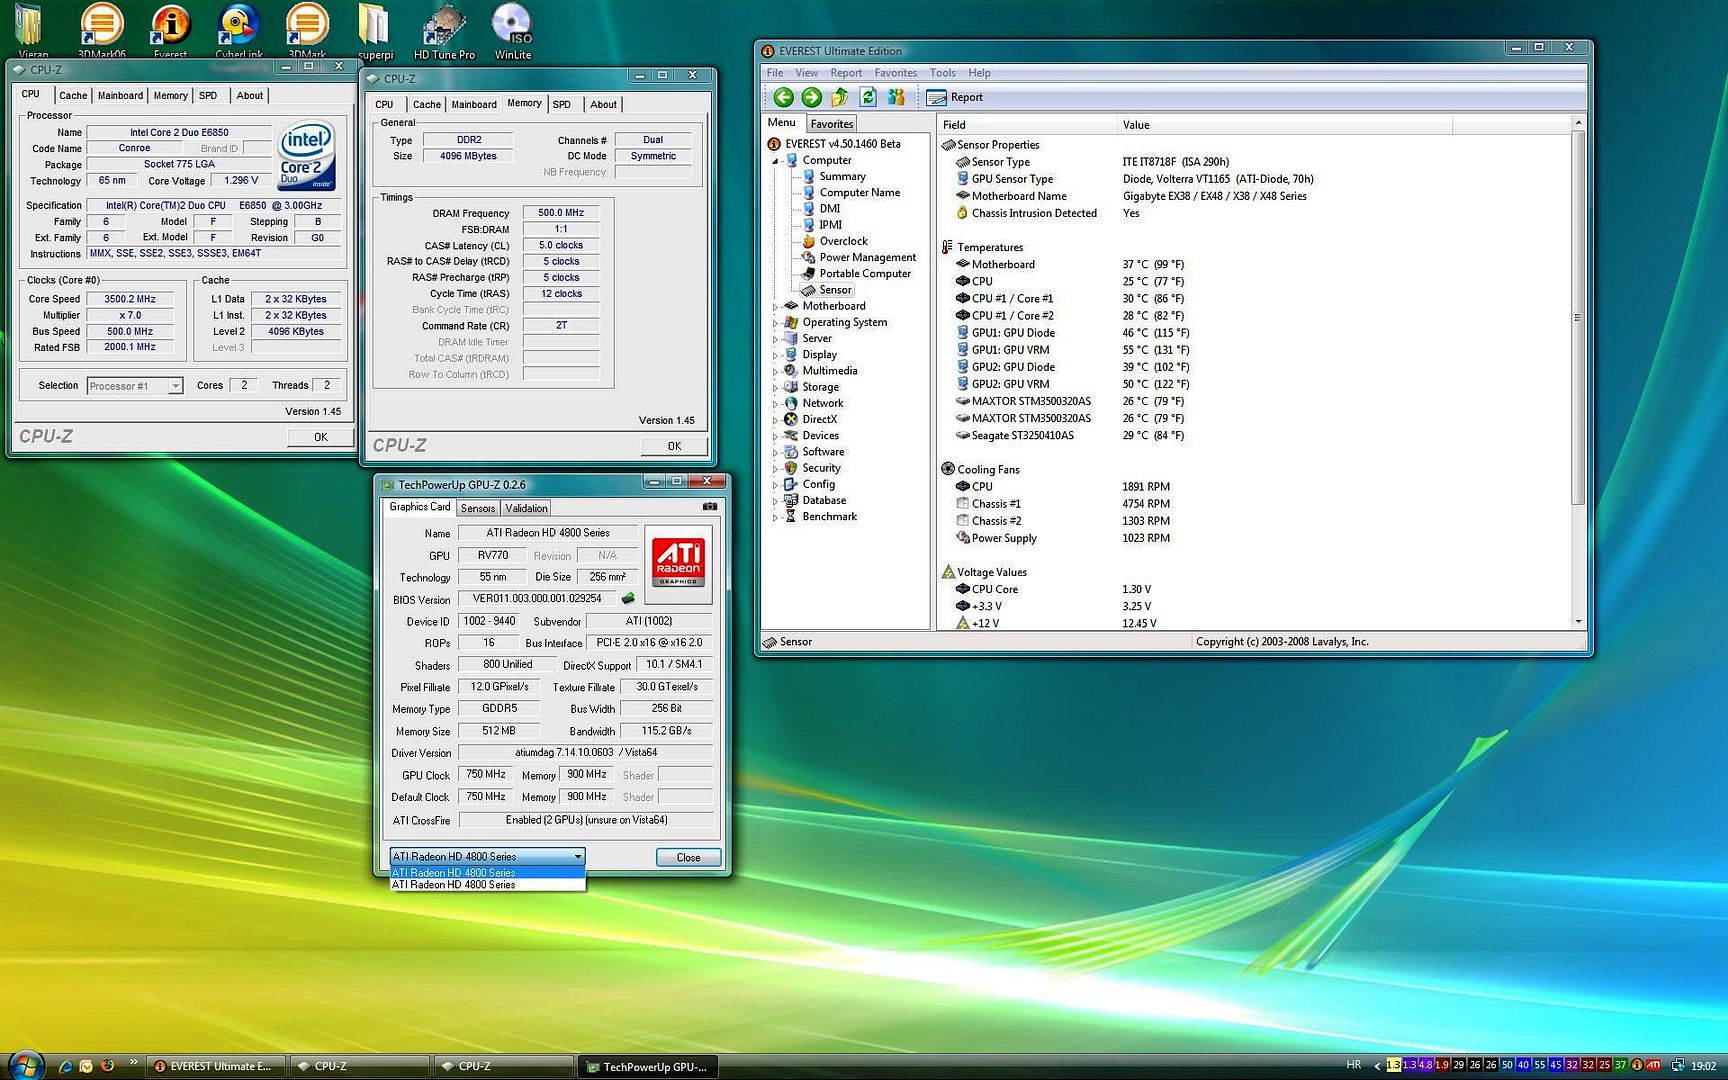Click the ATI tray icon
This screenshot has height=1080, width=1728.
[x=1653, y=1065]
